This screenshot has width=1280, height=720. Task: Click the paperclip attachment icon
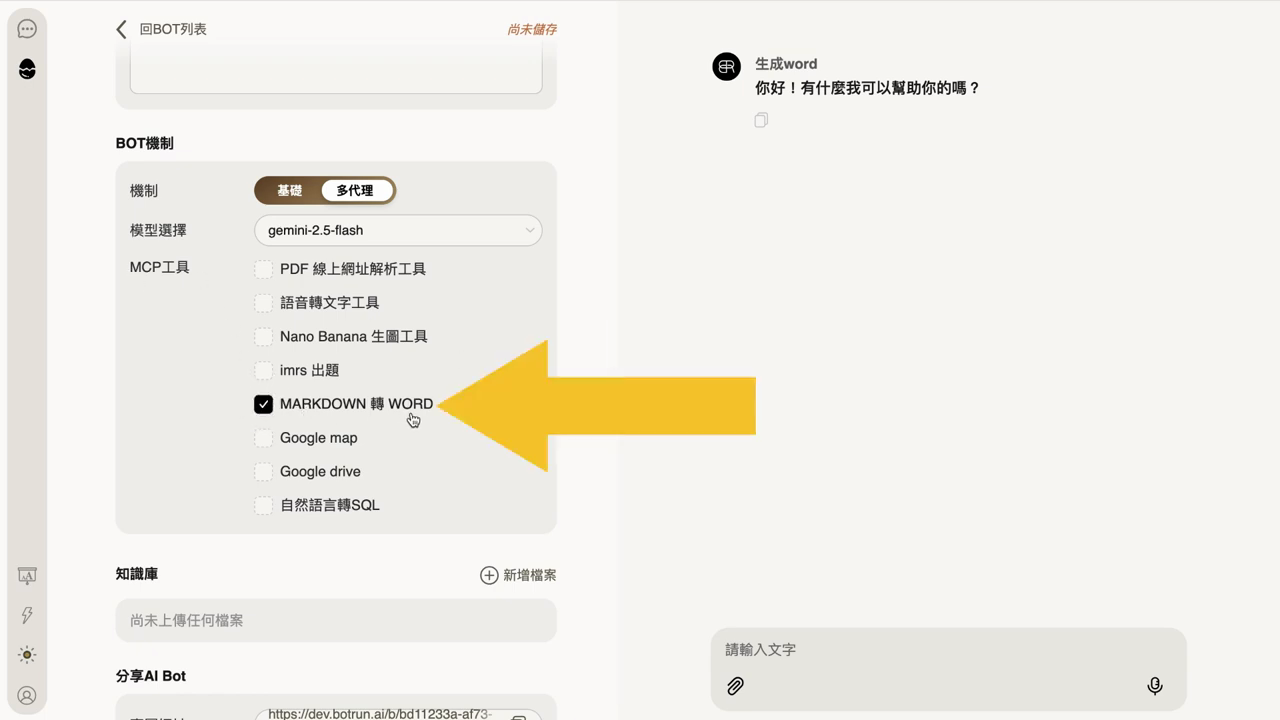735,686
